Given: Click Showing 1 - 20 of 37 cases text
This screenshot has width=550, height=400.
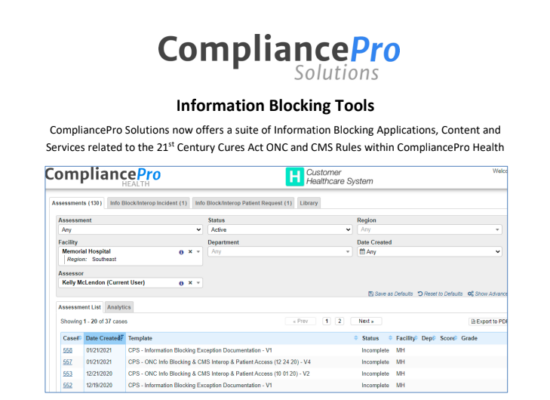Looking at the screenshot, I should click(94, 321).
